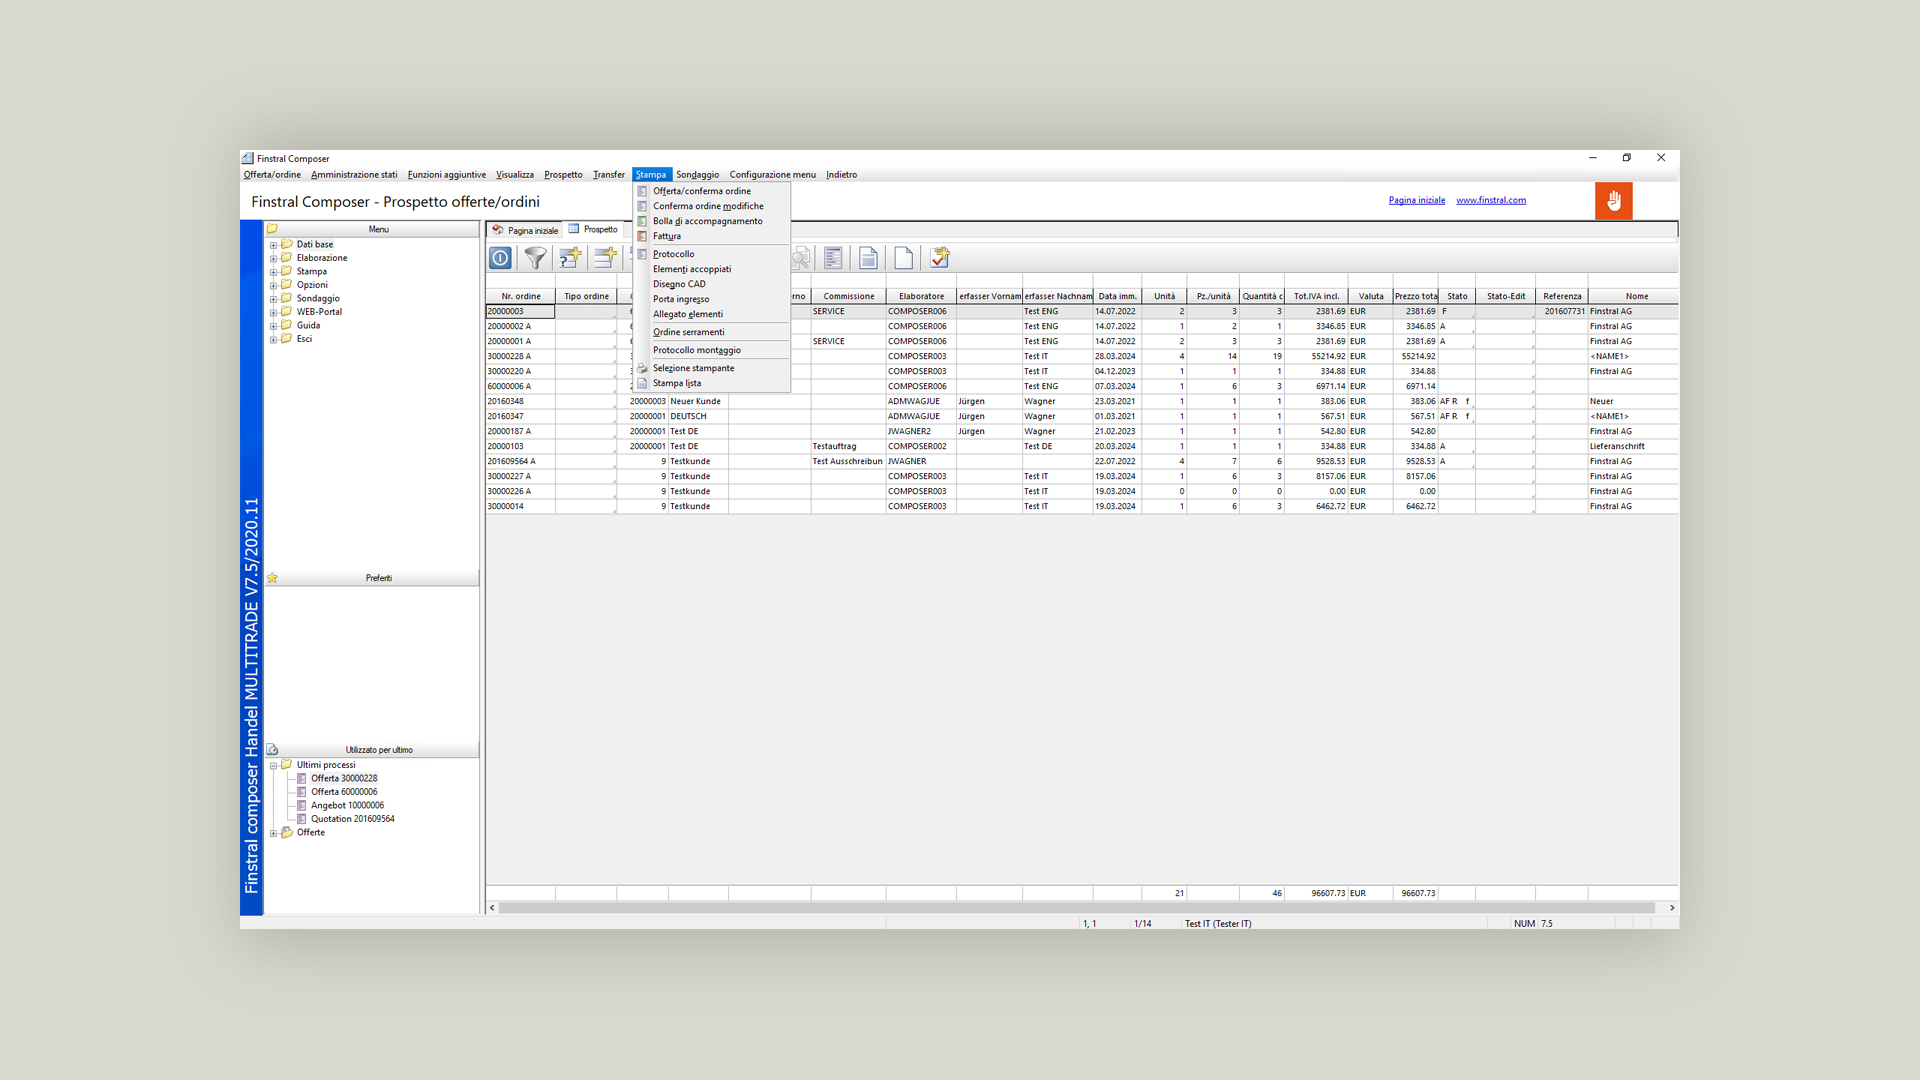Click the new query icon with question mark

point(570,258)
